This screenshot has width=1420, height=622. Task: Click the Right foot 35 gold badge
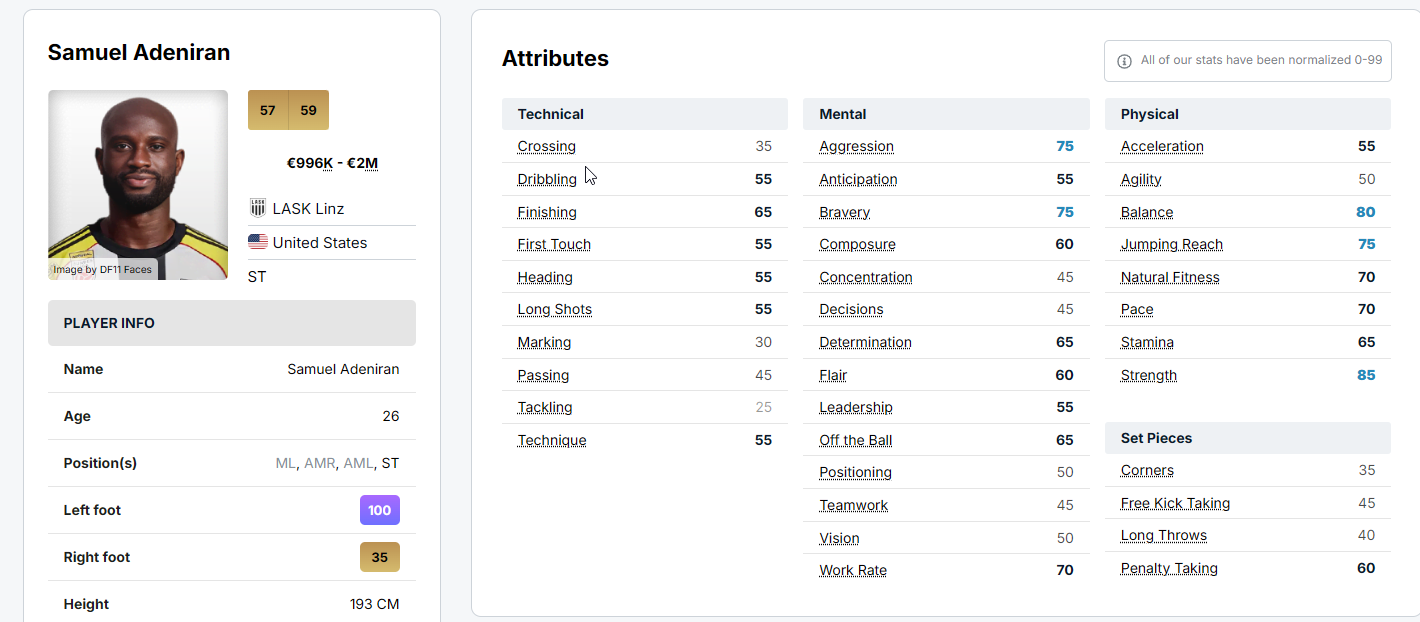[379, 557]
